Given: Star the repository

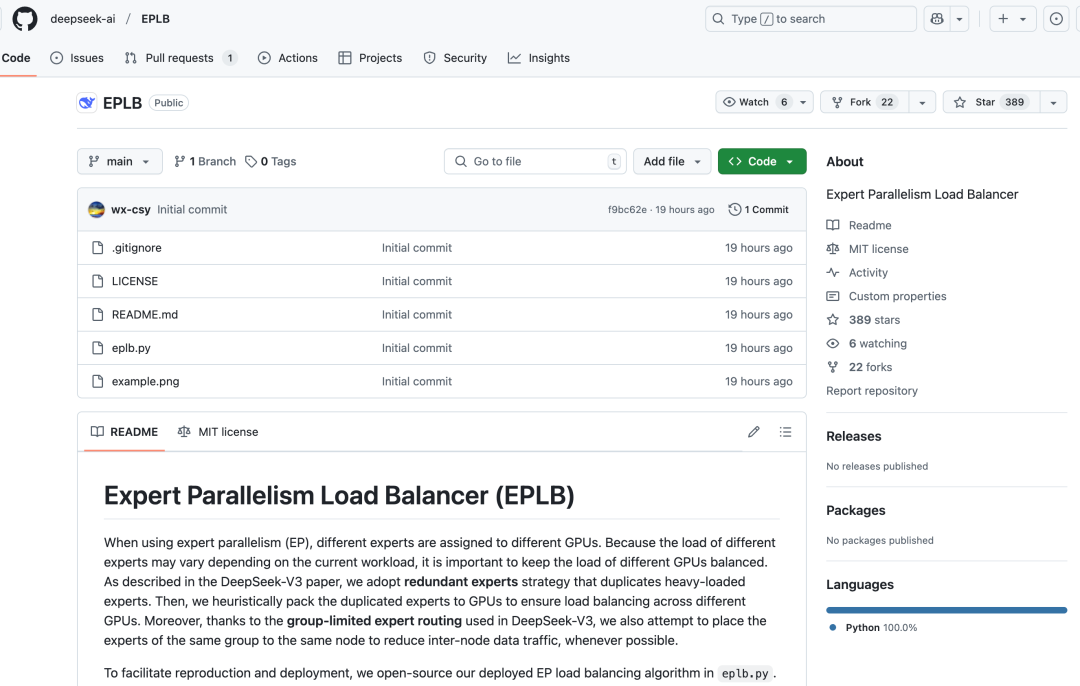Looking at the screenshot, I should click(x=990, y=102).
